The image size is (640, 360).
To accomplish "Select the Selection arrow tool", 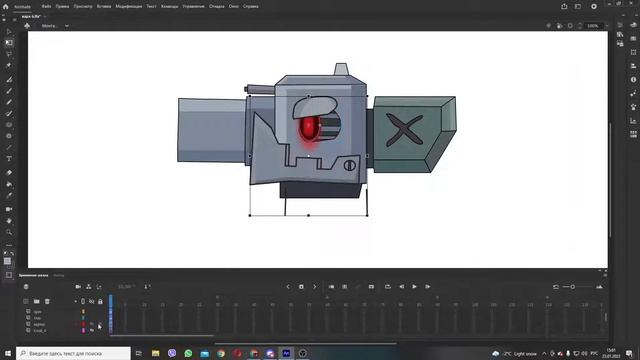I will tap(9, 31).
